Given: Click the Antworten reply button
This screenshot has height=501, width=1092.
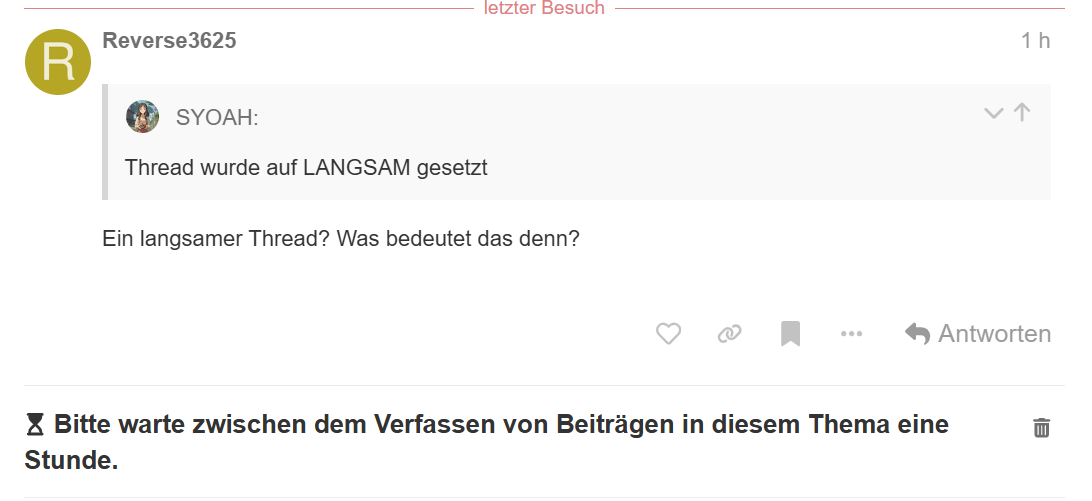Looking at the screenshot, I should (x=993, y=334).
